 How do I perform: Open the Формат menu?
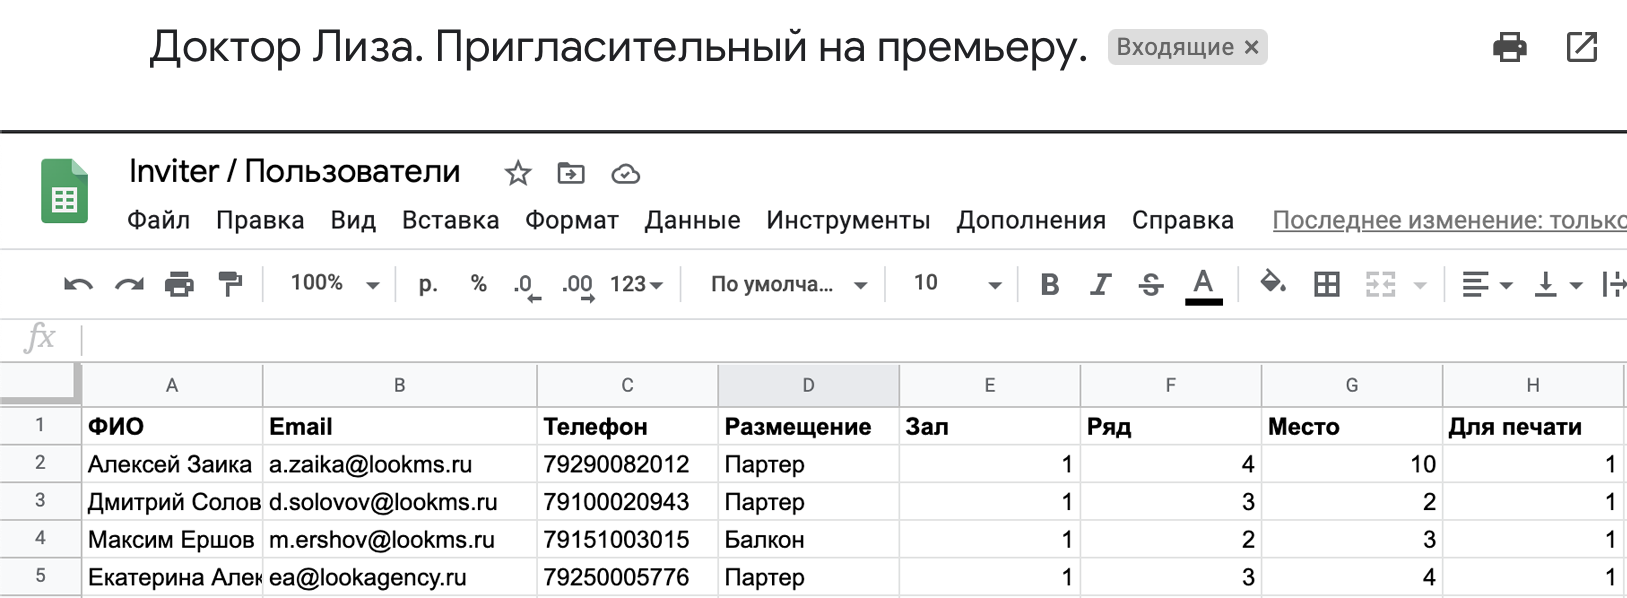tap(572, 220)
